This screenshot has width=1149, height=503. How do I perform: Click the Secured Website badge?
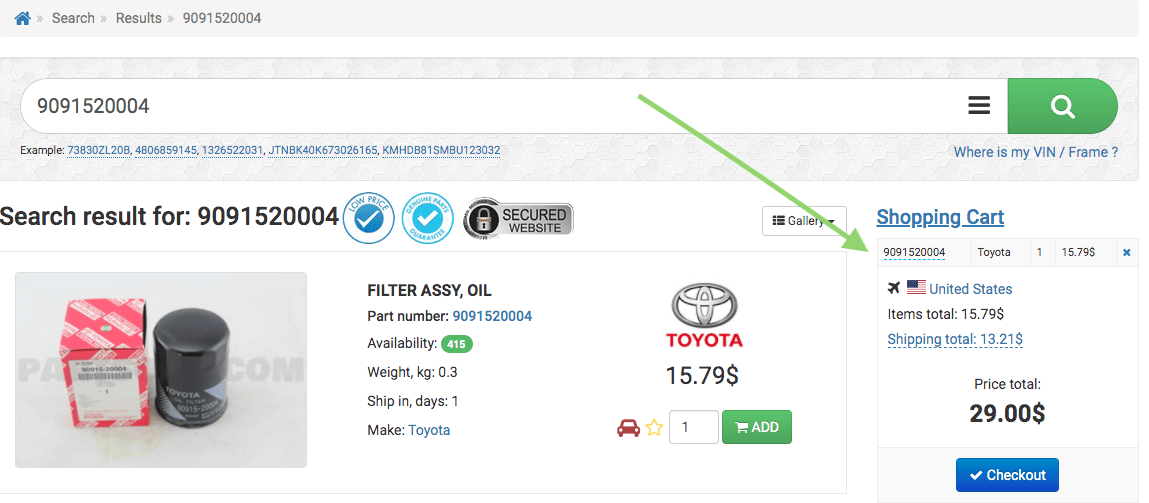(519, 219)
